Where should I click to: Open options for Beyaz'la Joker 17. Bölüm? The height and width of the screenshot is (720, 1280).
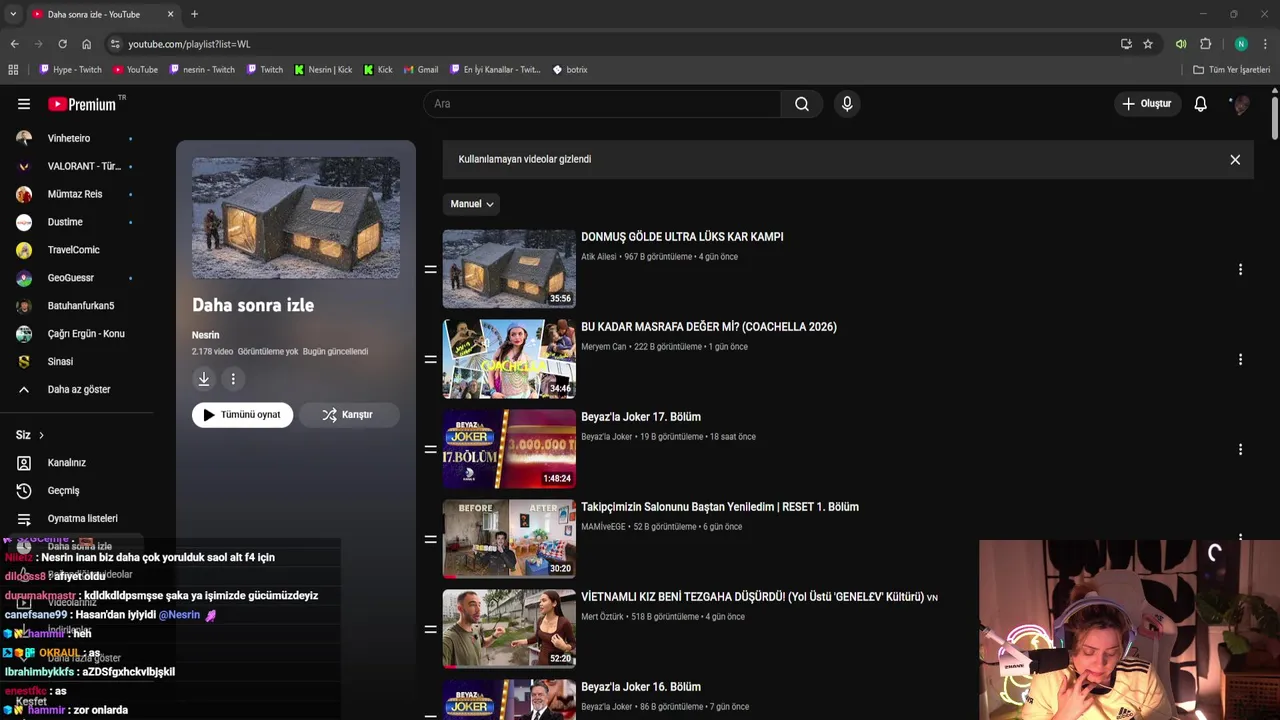(1240, 450)
